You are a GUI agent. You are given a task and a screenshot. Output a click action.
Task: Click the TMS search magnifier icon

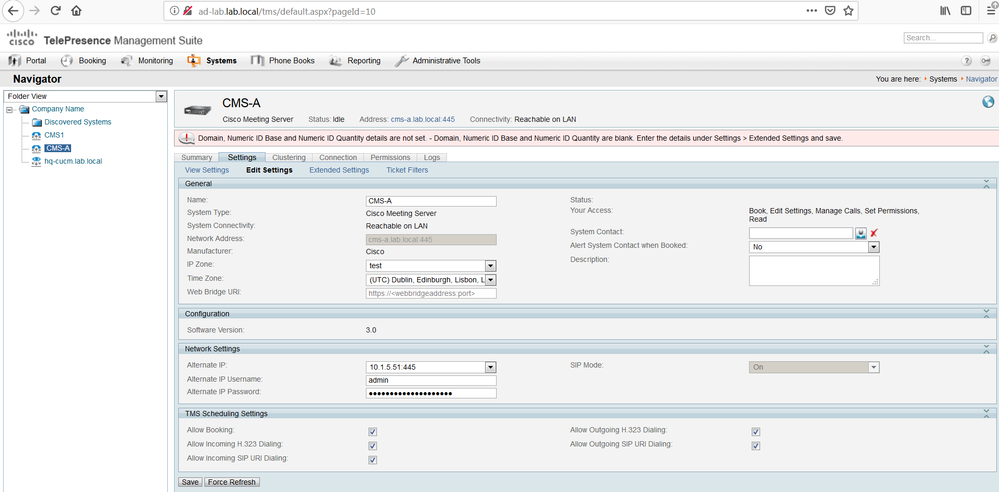click(x=992, y=38)
